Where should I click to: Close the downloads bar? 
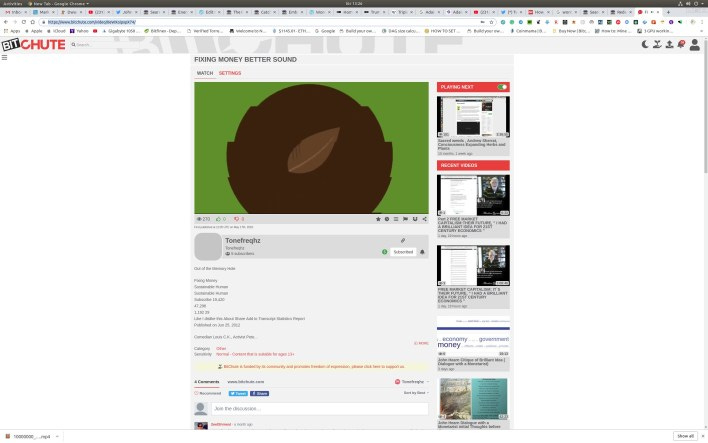point(703,436)
